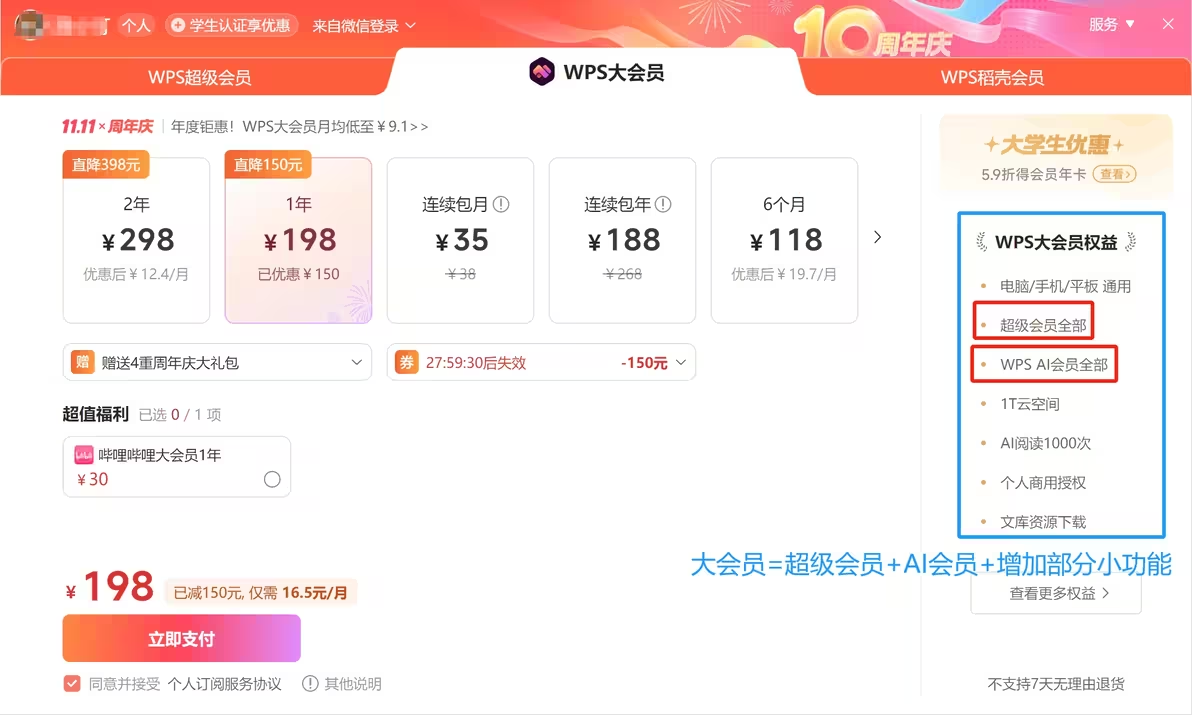Click the info icon beside 其他说明
Viewport: 1192px width, 715px height.
pos(310,684)
